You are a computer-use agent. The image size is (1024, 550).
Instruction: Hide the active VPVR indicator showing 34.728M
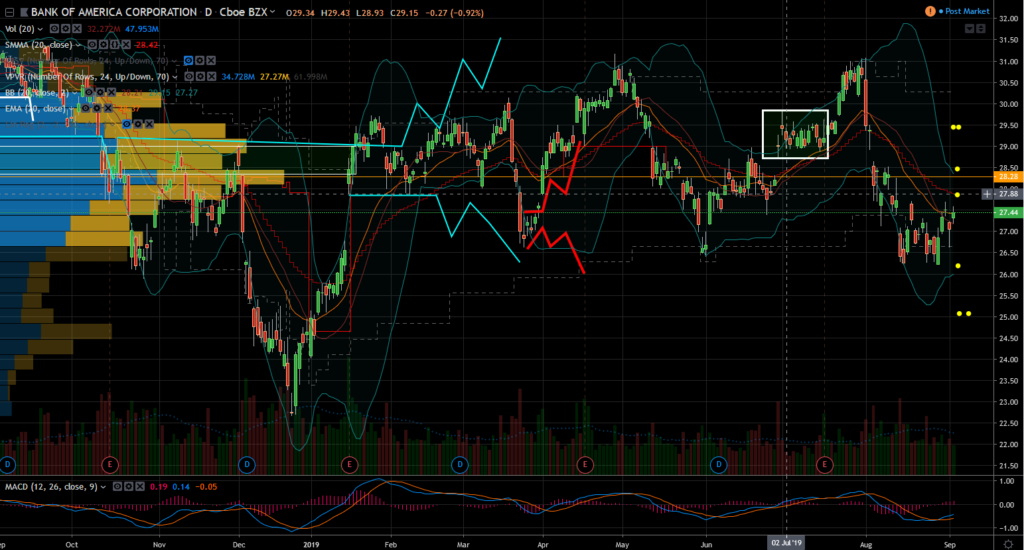[189, 76]
